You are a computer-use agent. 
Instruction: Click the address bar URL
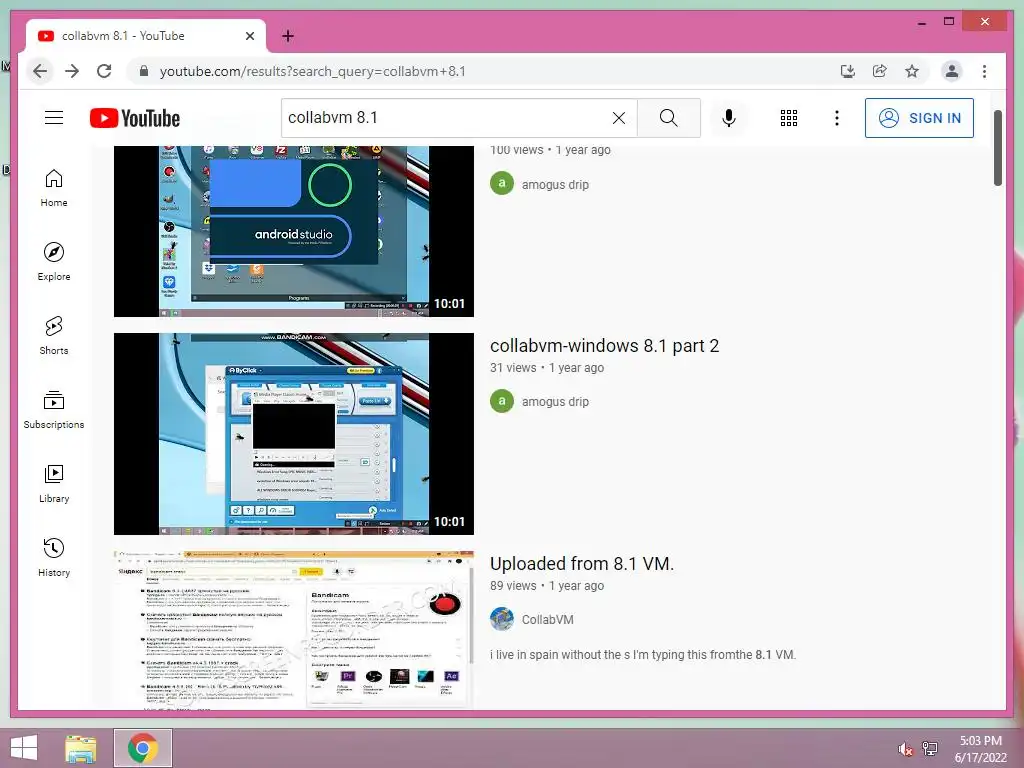[x=312, y=71]
